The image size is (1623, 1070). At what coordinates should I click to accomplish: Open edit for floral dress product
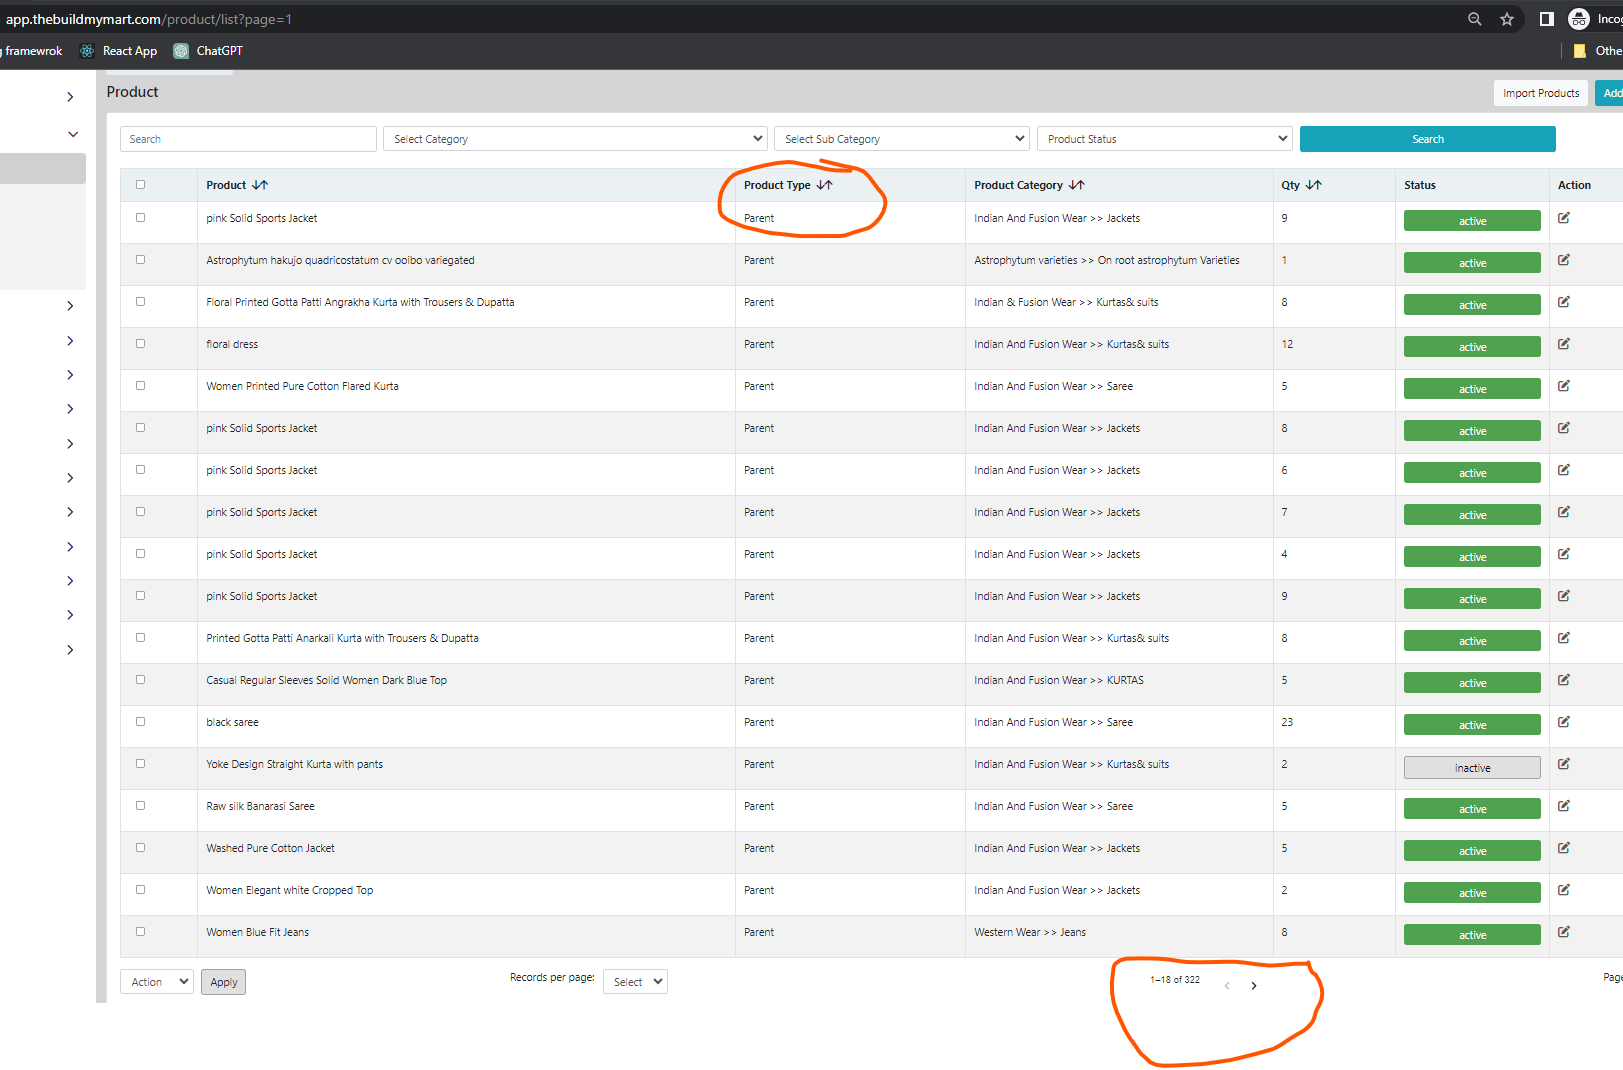[1564, 344]
